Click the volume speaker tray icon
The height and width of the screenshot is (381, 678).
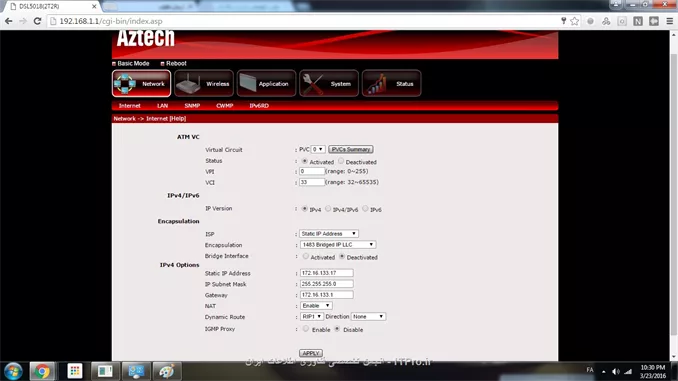(x=616, y=371)
